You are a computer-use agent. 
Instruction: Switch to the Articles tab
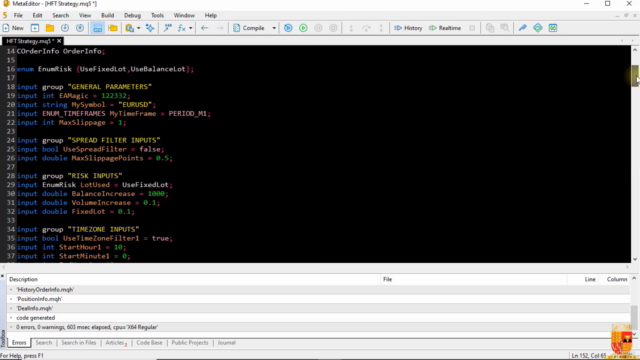116,342
